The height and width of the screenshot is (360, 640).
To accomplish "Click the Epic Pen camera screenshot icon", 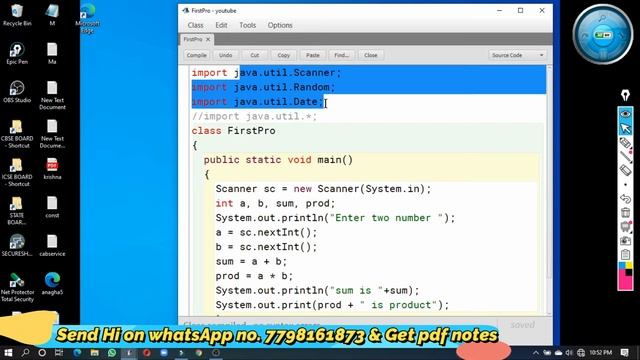I will [x=625, y=241].
